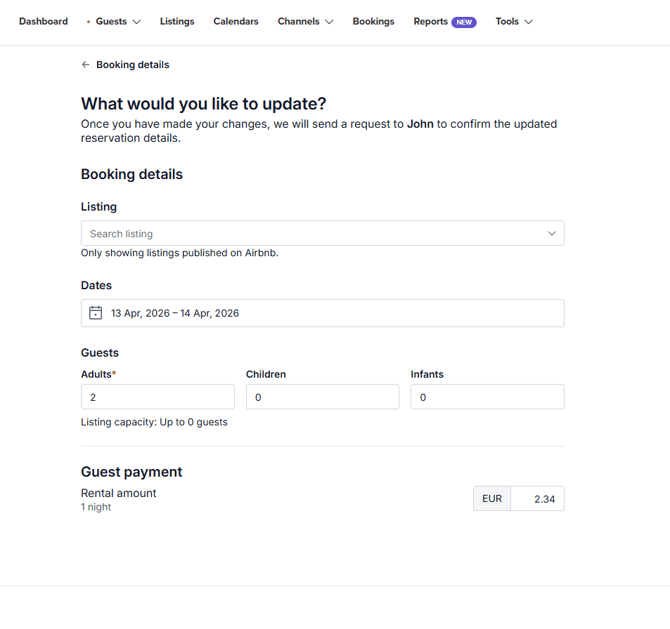Open the Tools dropdown menu
This screenshot has width=670, height=629.
click(x=514, y=22)
